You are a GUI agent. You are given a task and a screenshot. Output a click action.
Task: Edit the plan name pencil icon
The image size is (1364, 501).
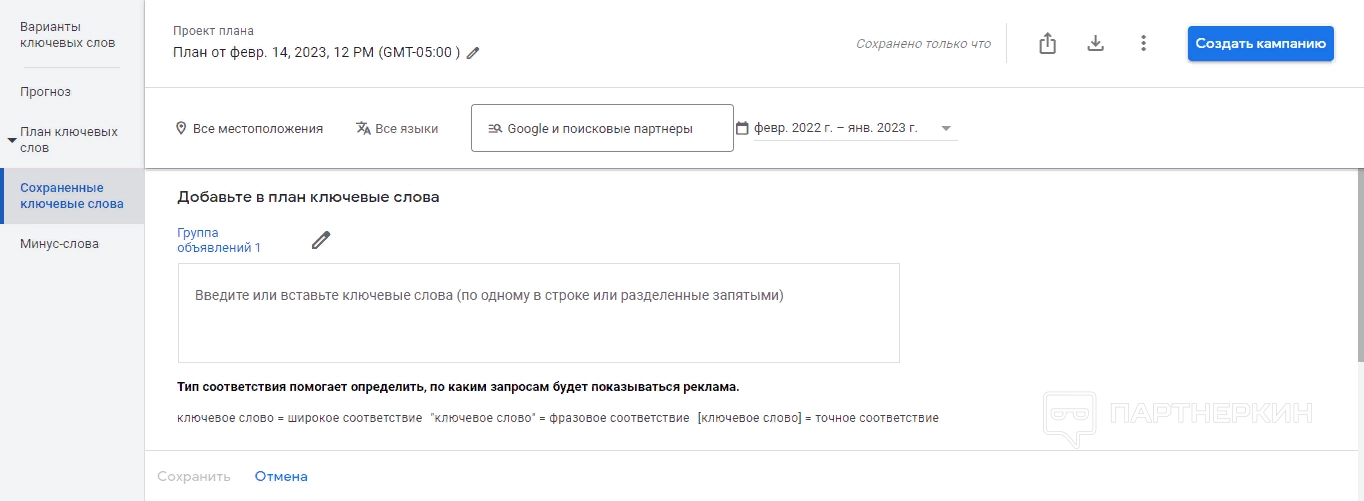473,53
